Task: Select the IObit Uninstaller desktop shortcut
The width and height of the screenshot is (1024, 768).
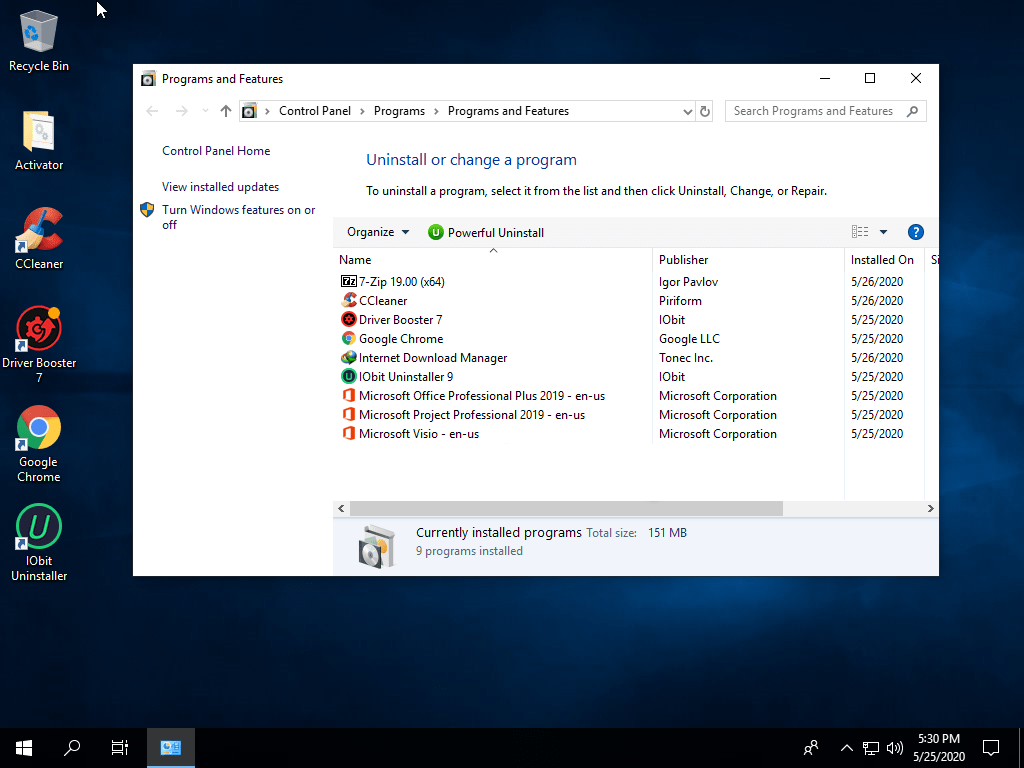Action: click(39, 543)
